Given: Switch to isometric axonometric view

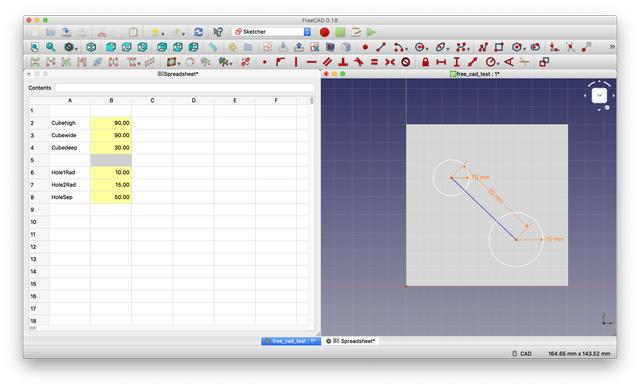Looking at the screenshot, I should (x=91, y=47).
